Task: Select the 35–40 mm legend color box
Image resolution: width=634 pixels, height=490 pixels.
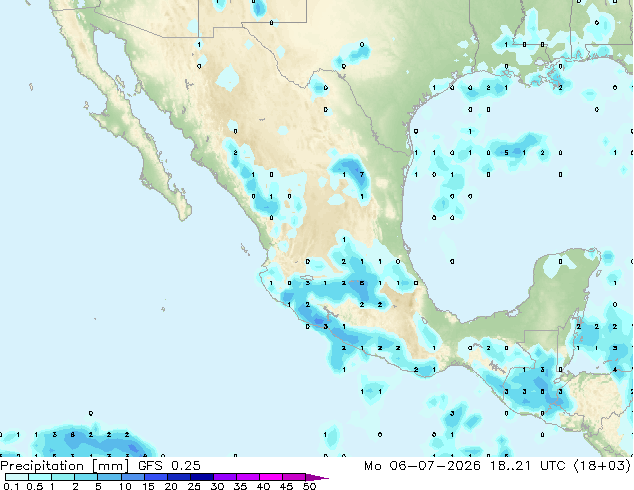Action: click(247, 477)
